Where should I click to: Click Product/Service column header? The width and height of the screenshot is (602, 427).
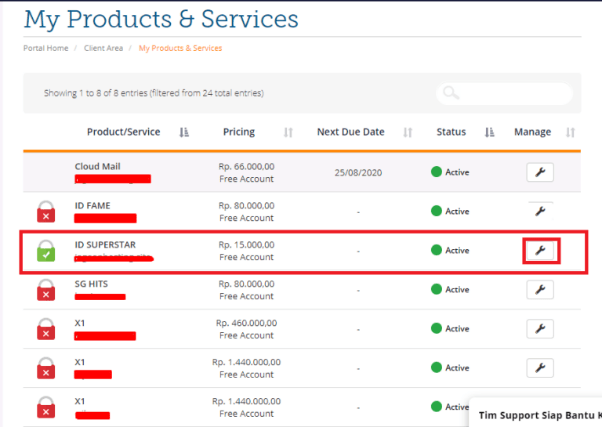[124, 132]
